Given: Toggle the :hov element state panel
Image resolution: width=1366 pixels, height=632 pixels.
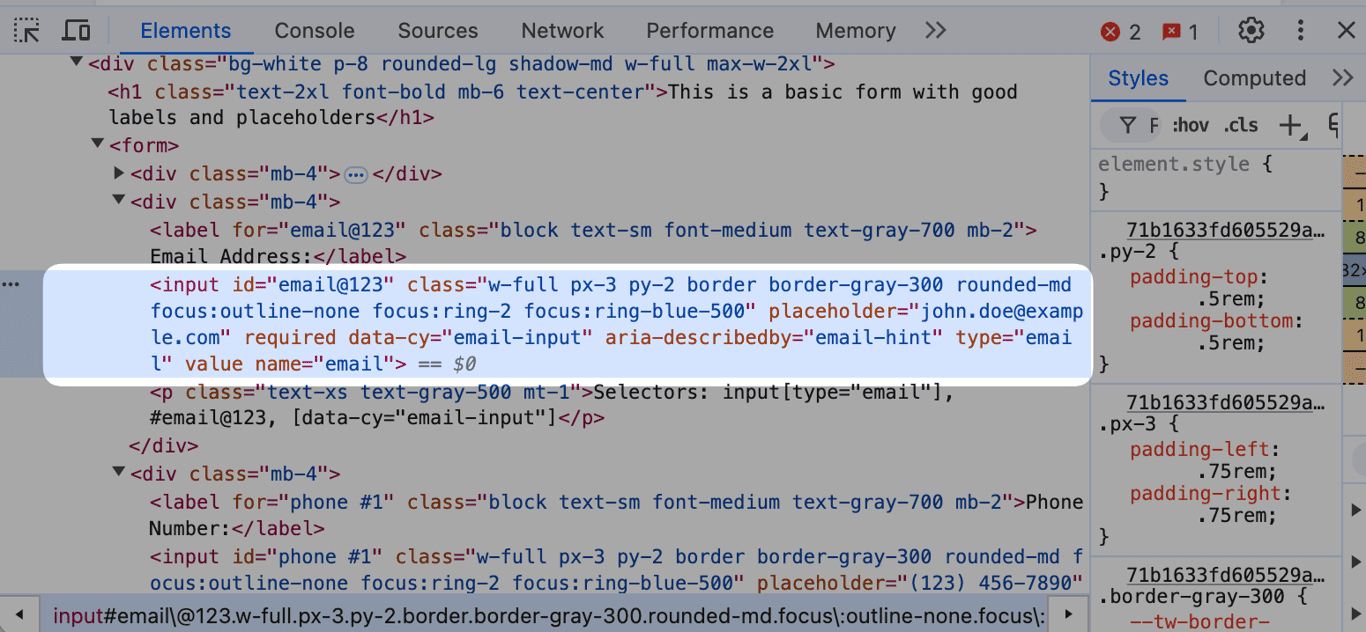Looking at the screenshot, I should click(x=1191, y=126).
